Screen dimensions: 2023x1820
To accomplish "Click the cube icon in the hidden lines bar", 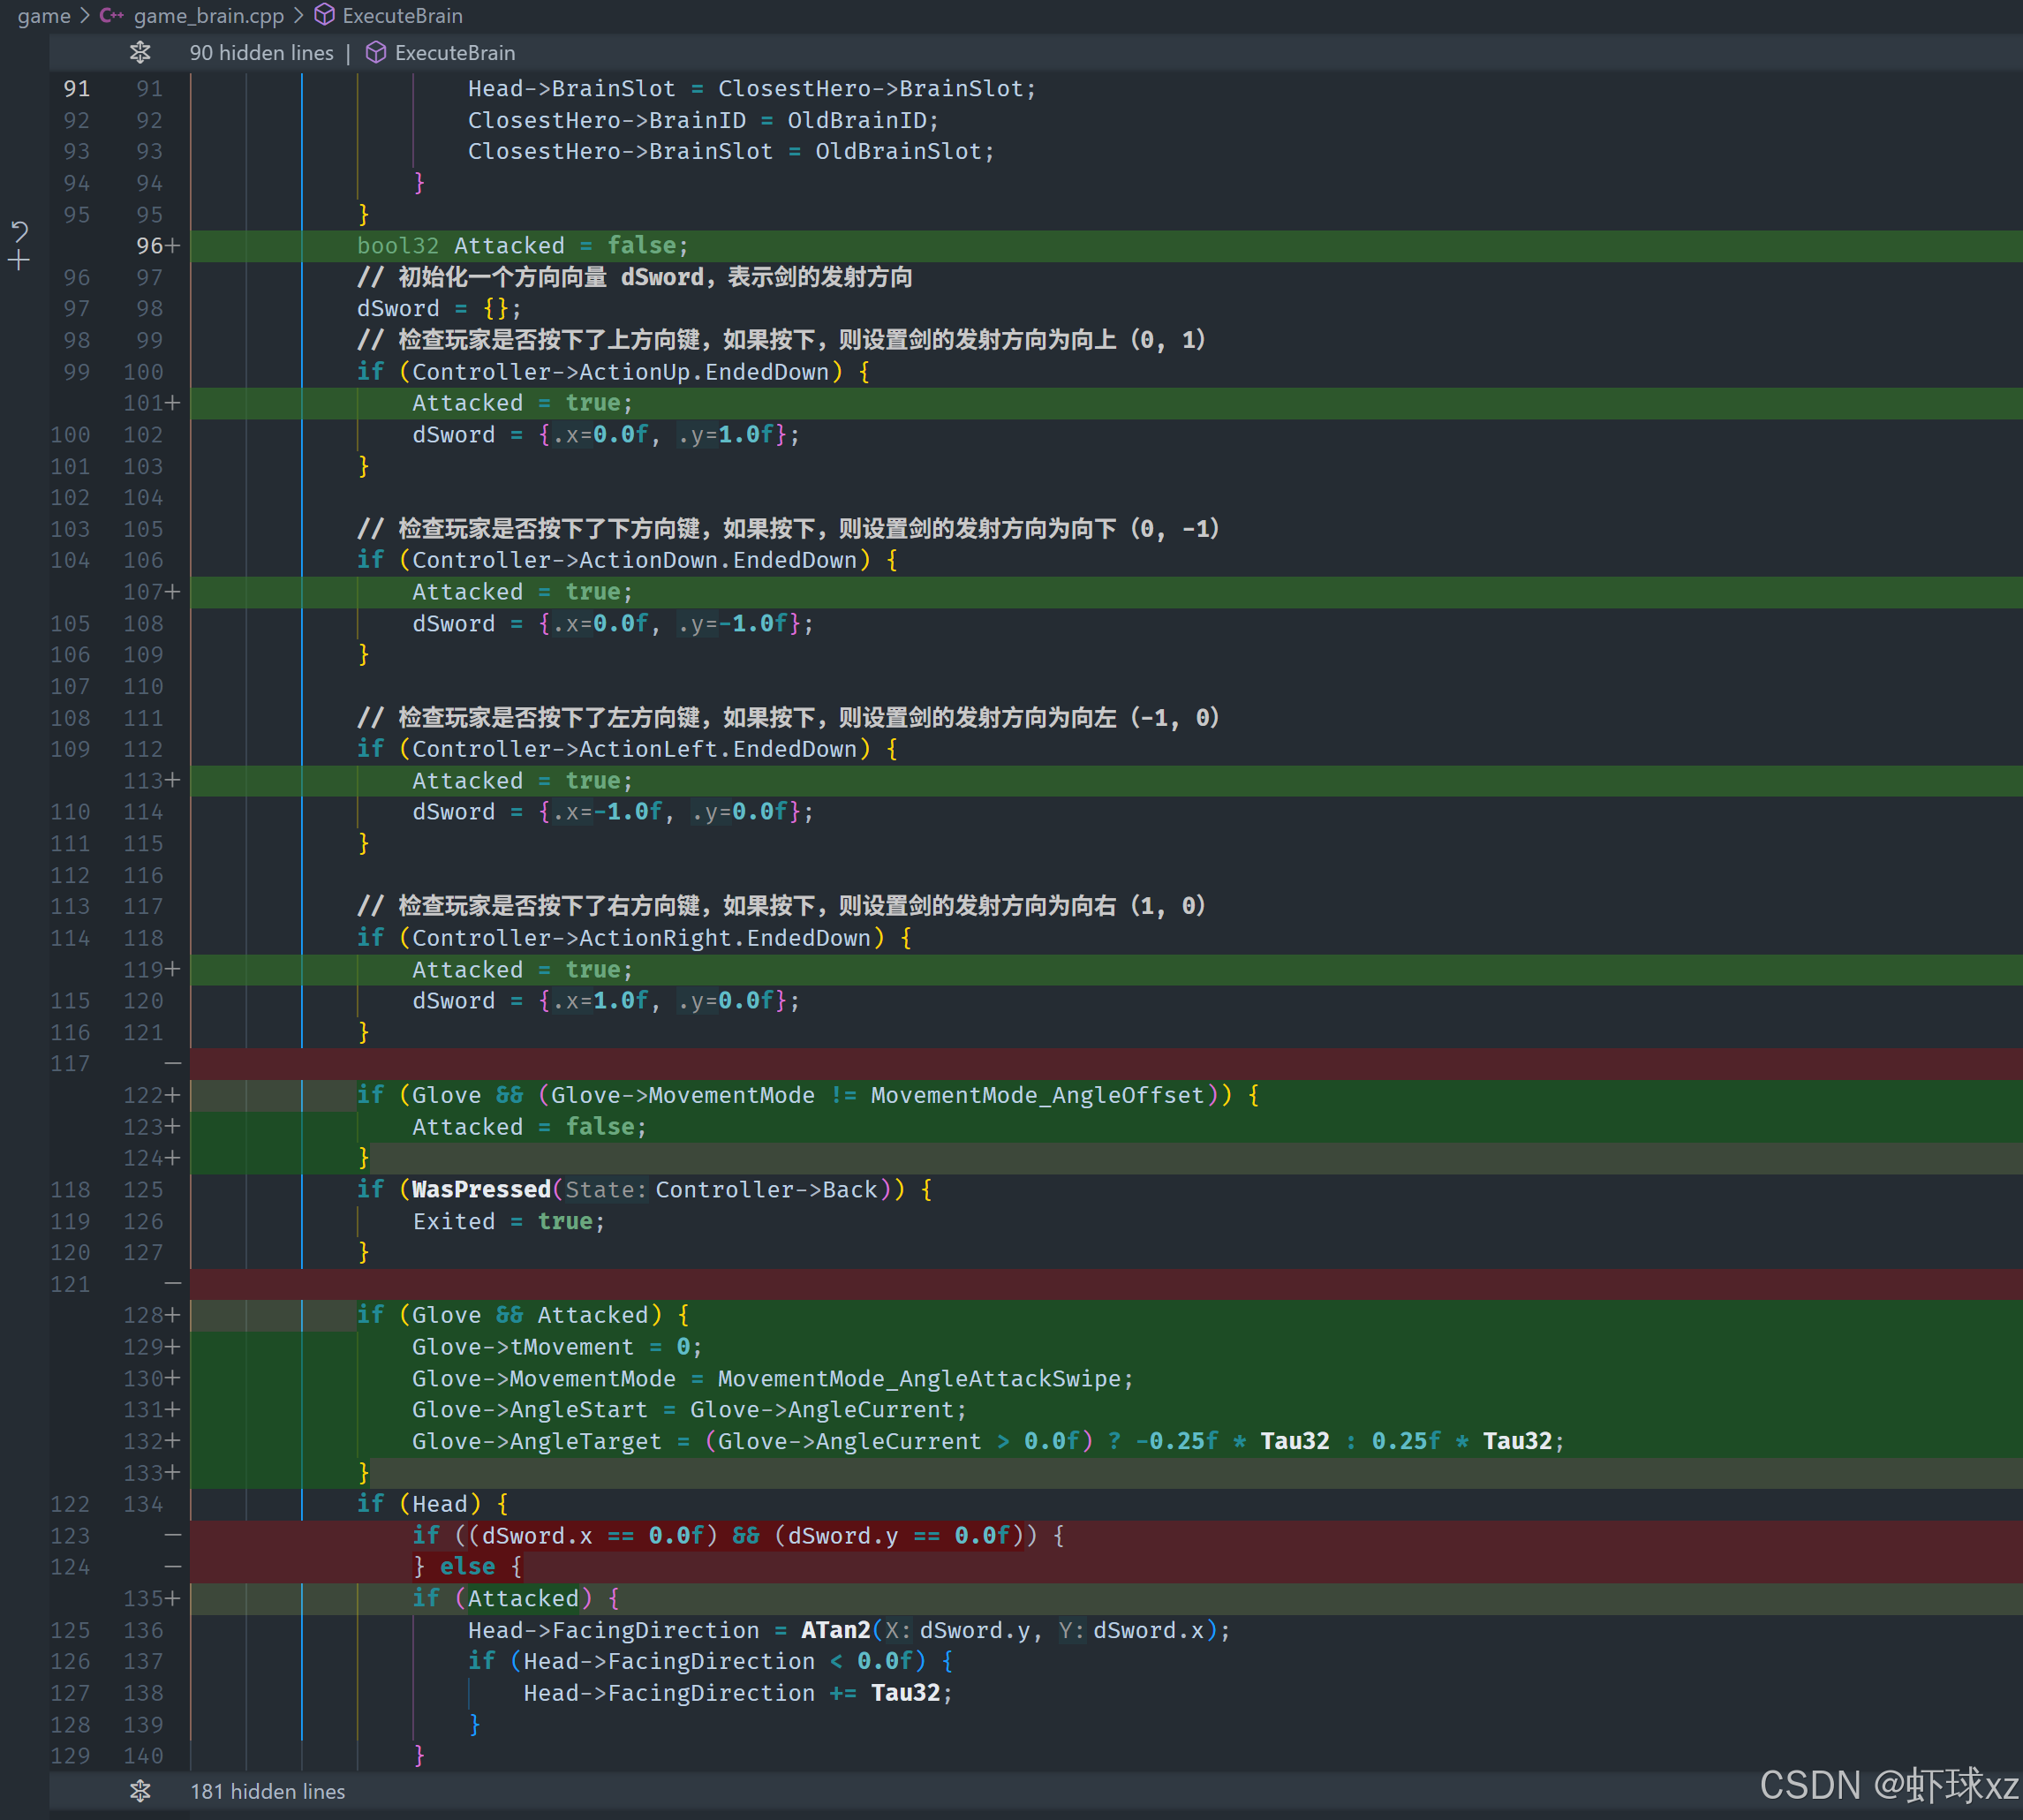I will pyautogui.click(x=376, y=52).
